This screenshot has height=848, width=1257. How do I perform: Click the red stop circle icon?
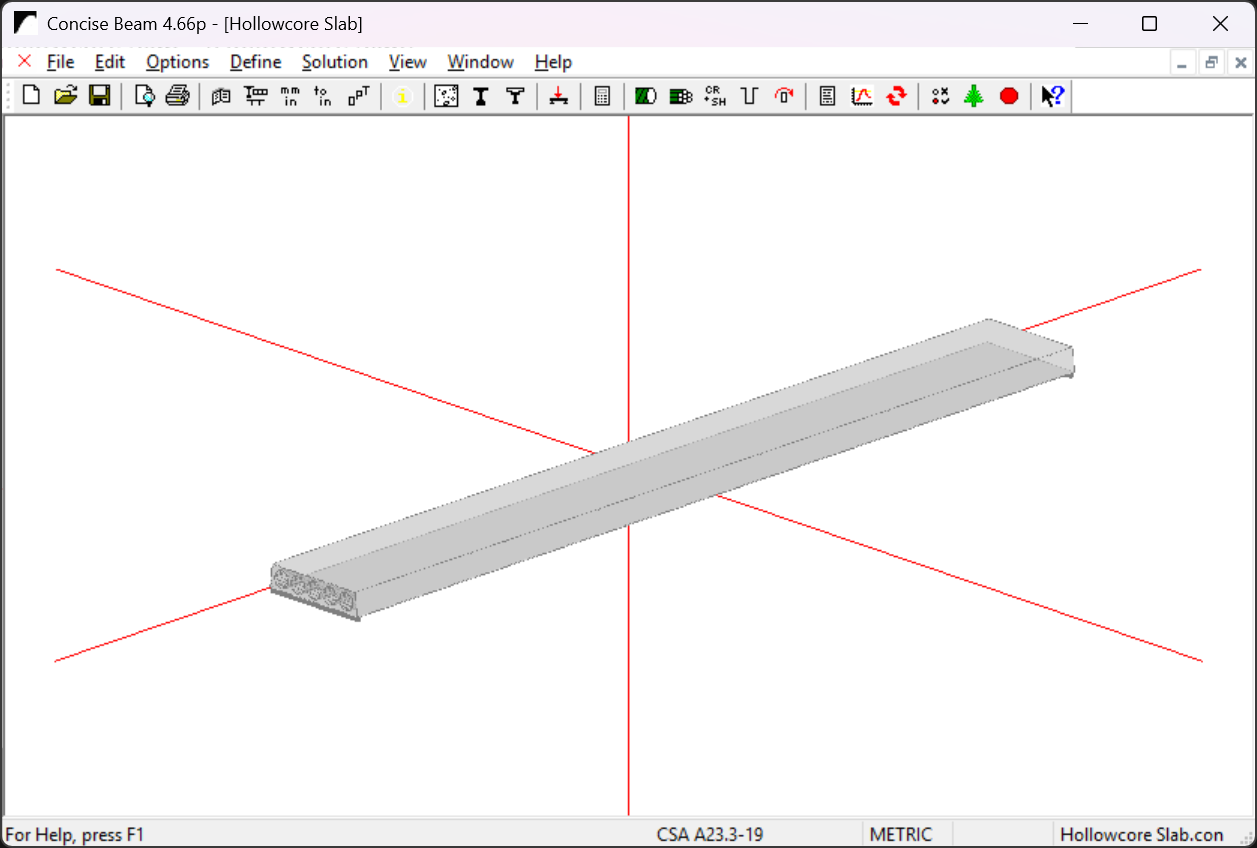click(1009, 96)
